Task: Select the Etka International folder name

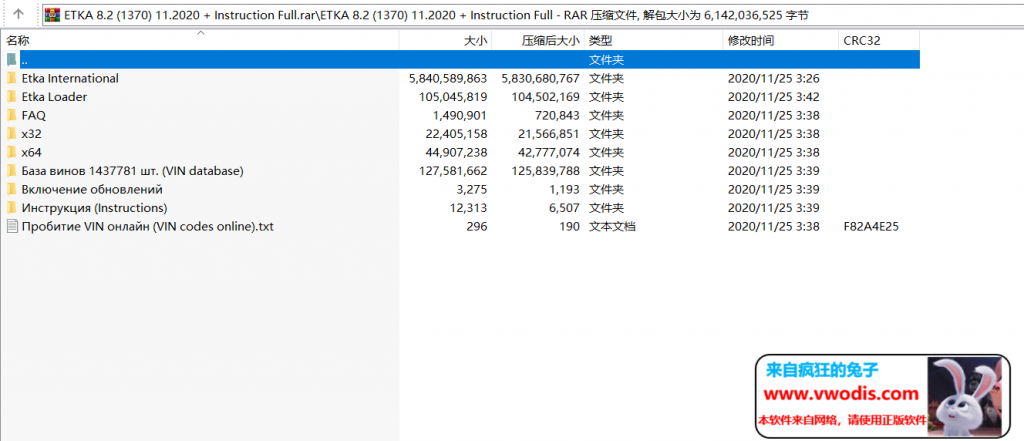Action: 70,78
